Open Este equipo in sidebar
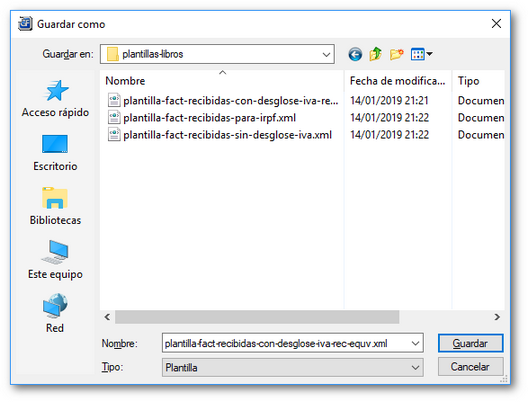Image resolution: width=528 pixels, height=402 pixels. (x=55, y=260)
